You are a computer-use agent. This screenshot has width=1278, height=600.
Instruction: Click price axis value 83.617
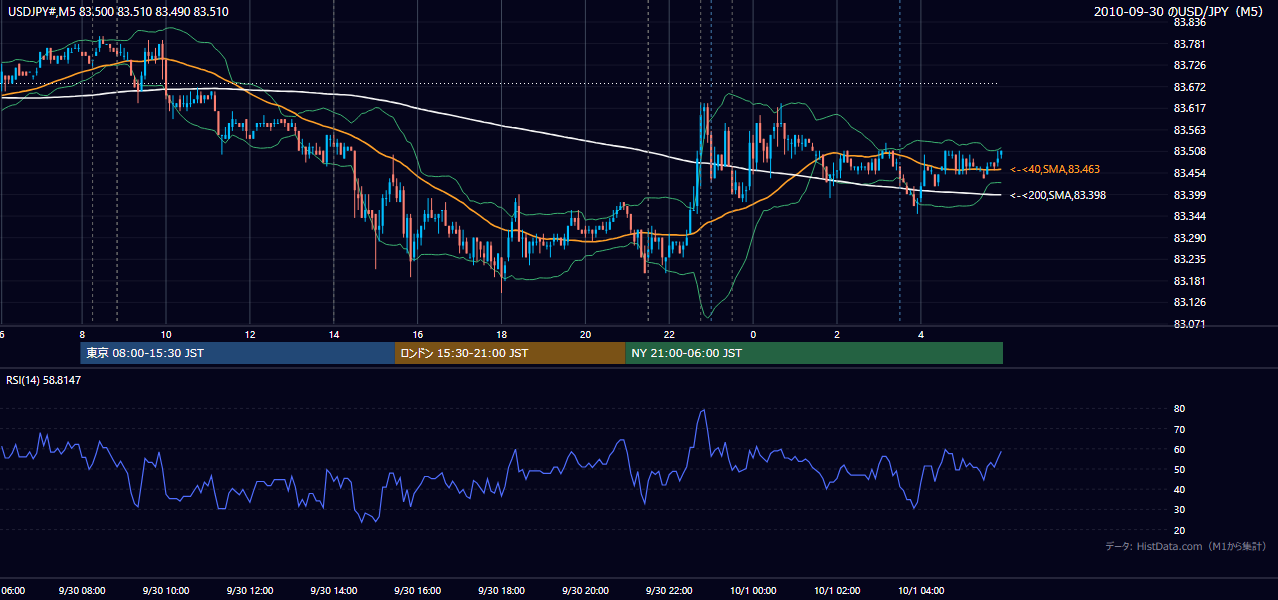(1189, 108)
